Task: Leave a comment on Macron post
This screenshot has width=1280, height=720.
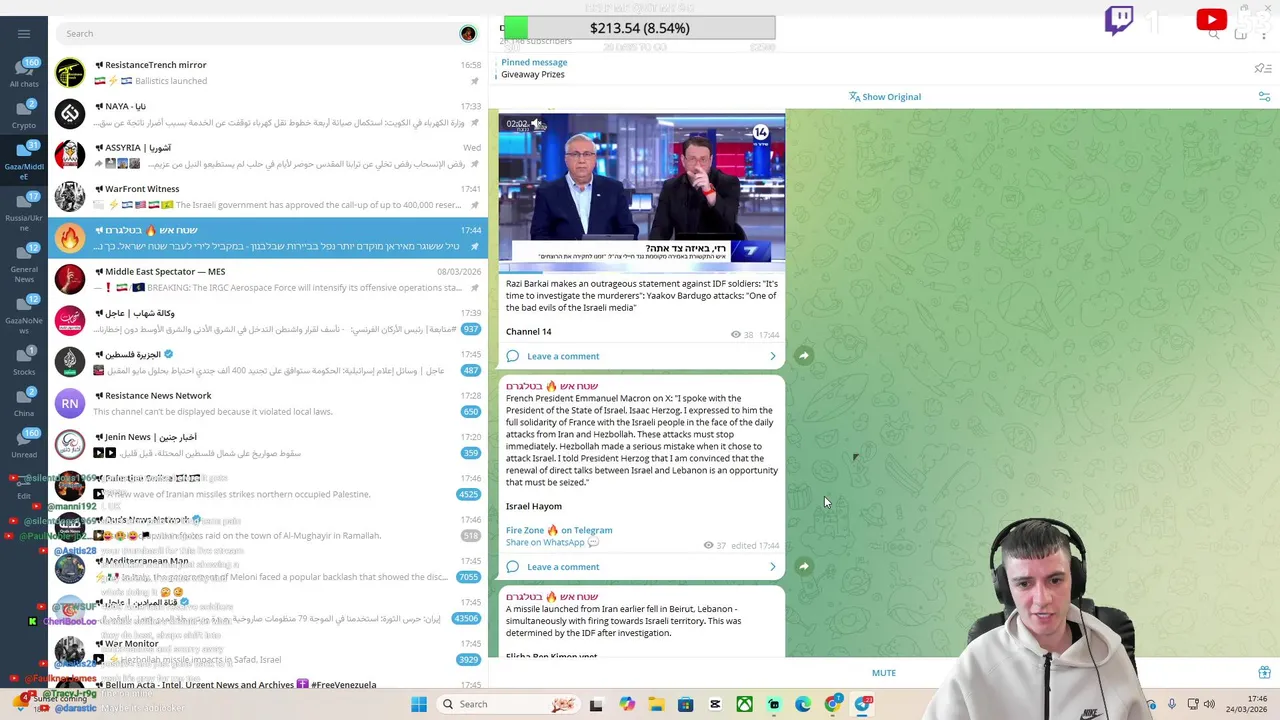Action: 563,567
